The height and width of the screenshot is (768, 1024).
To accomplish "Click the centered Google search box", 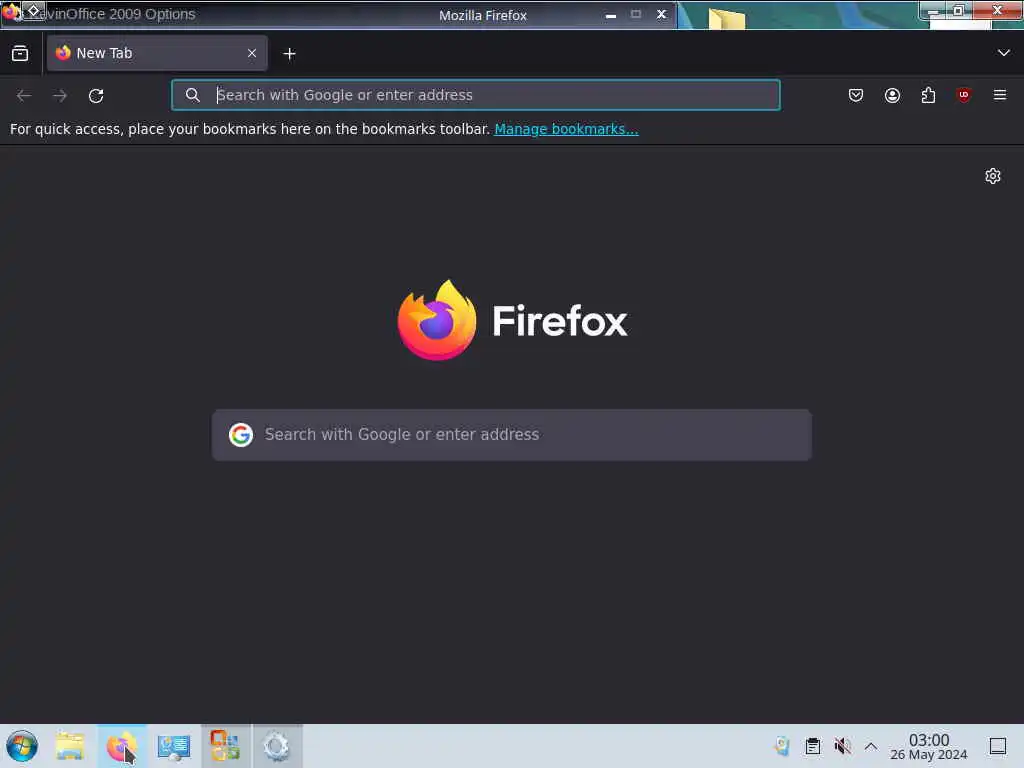I will click(x=512, y=435).
